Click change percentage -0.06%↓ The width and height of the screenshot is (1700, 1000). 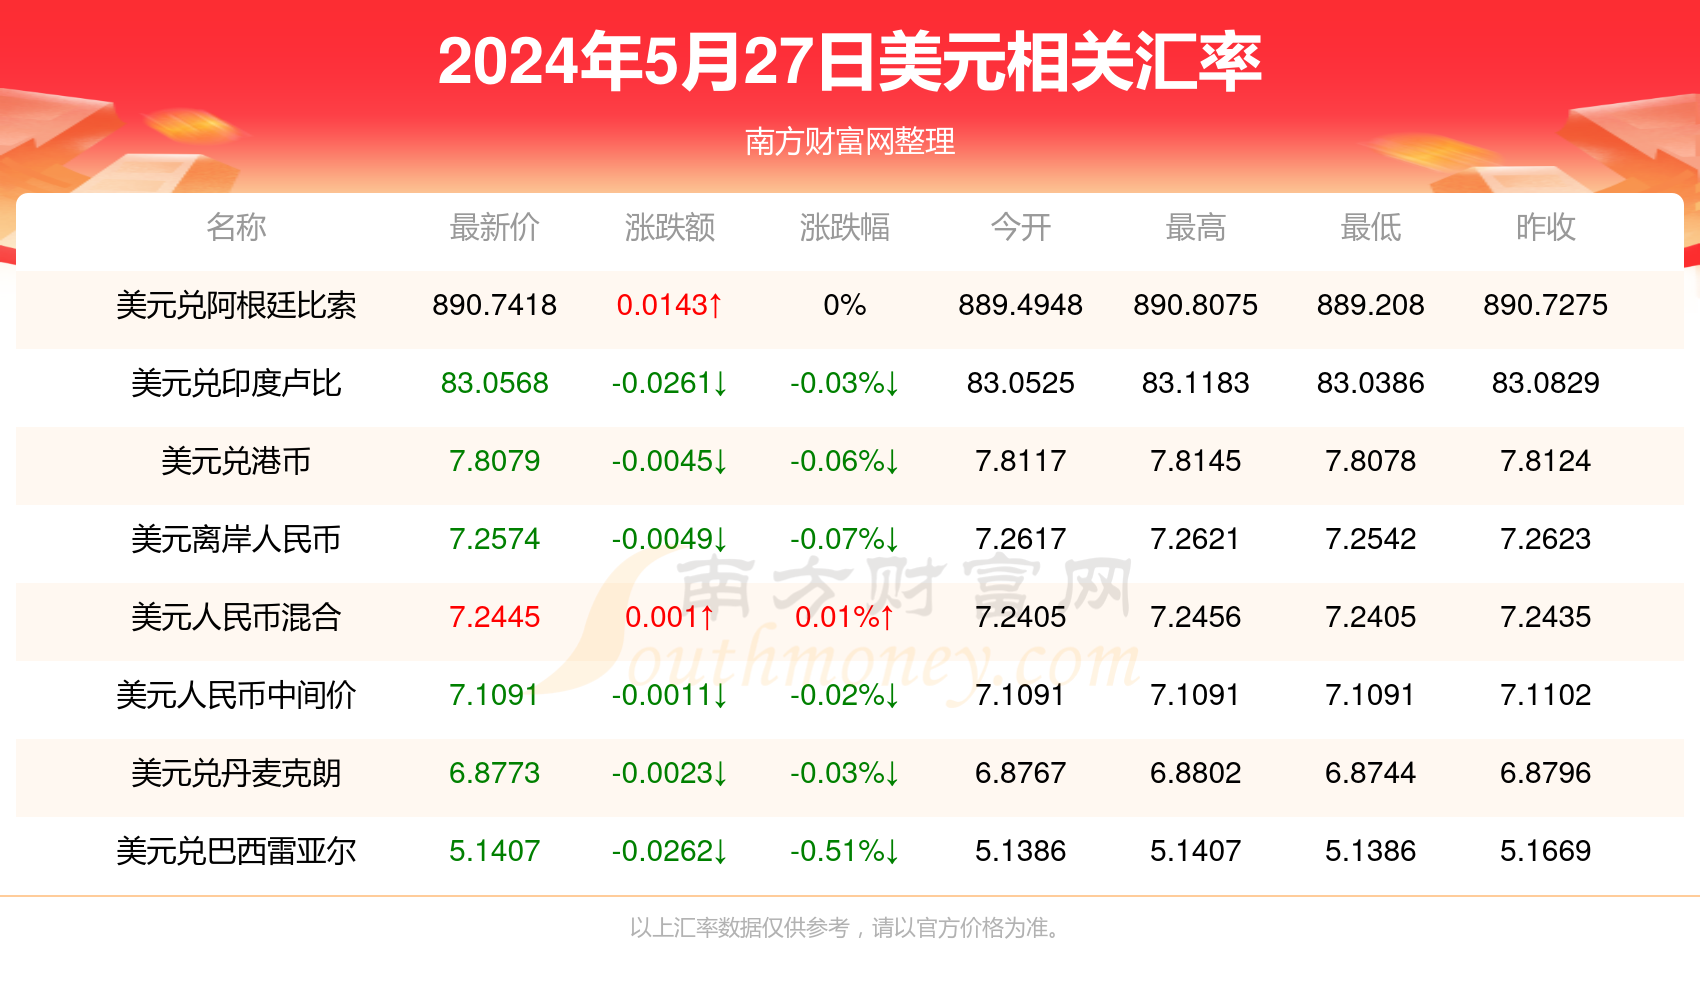(x=845, y=461)
